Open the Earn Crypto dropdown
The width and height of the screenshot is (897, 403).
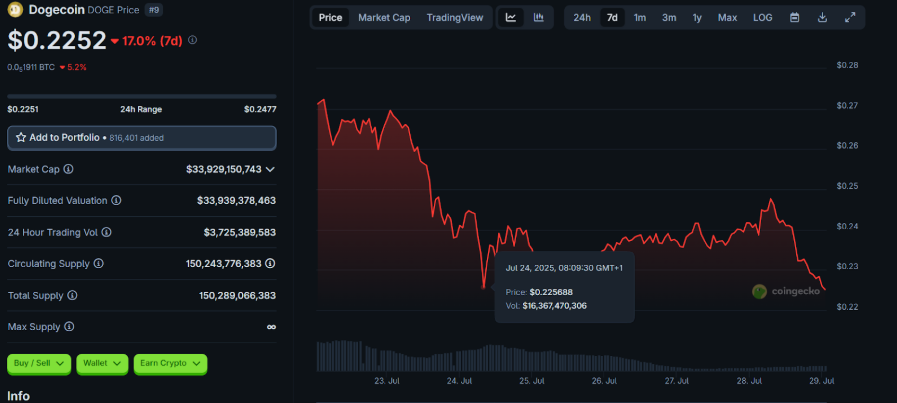[170, 364]
